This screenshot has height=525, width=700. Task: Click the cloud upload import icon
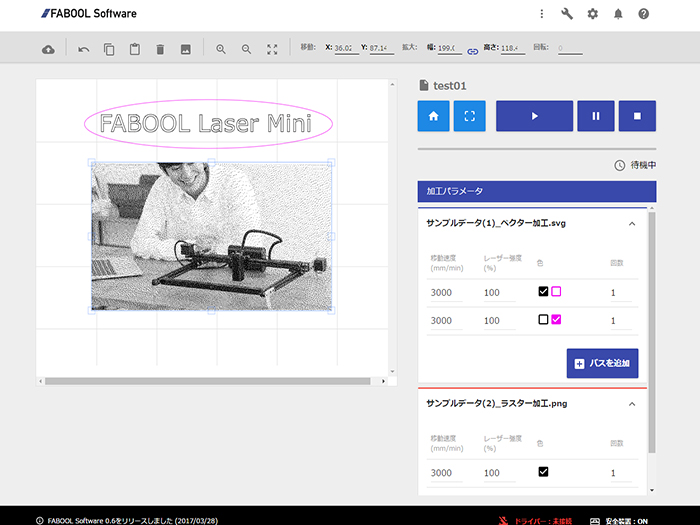pyautogui.click(x=48, y=50)
